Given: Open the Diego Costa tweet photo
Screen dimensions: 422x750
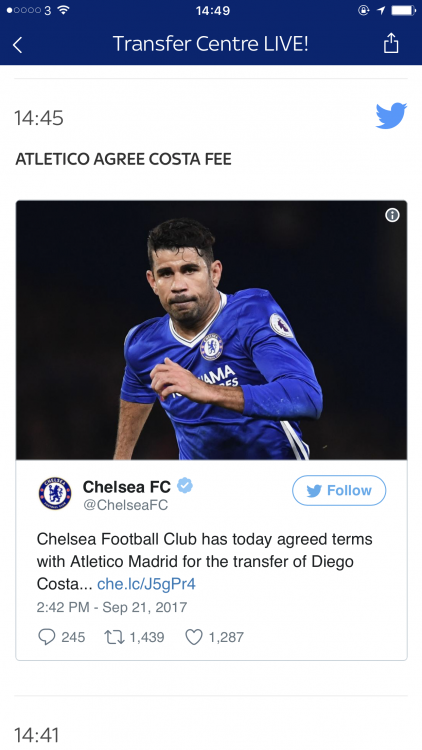Looking at the screenshot, I should click(211, 330).
